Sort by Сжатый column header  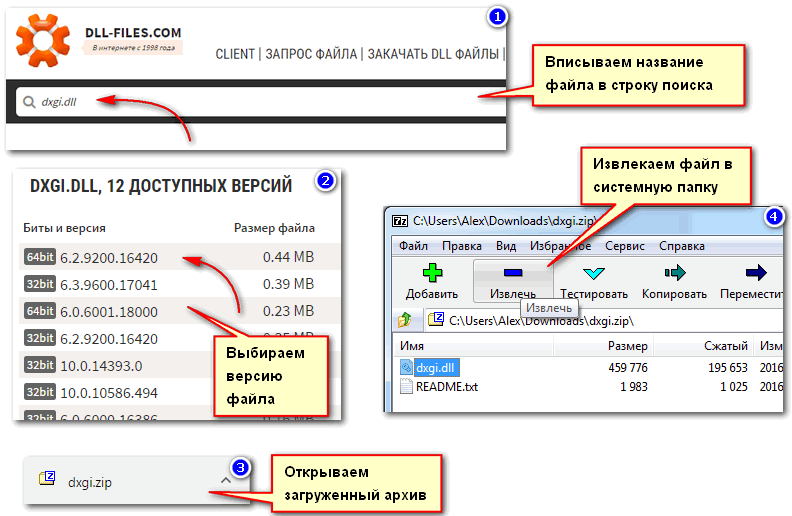[x=725, y=346]
